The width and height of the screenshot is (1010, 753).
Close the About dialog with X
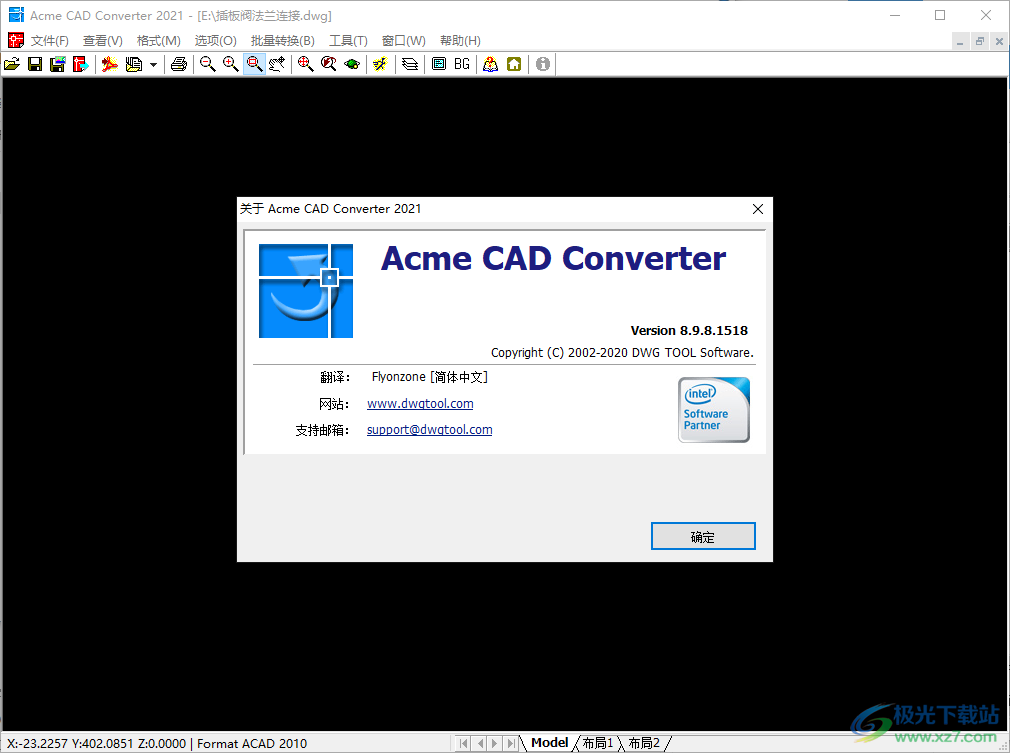[758, 209]
